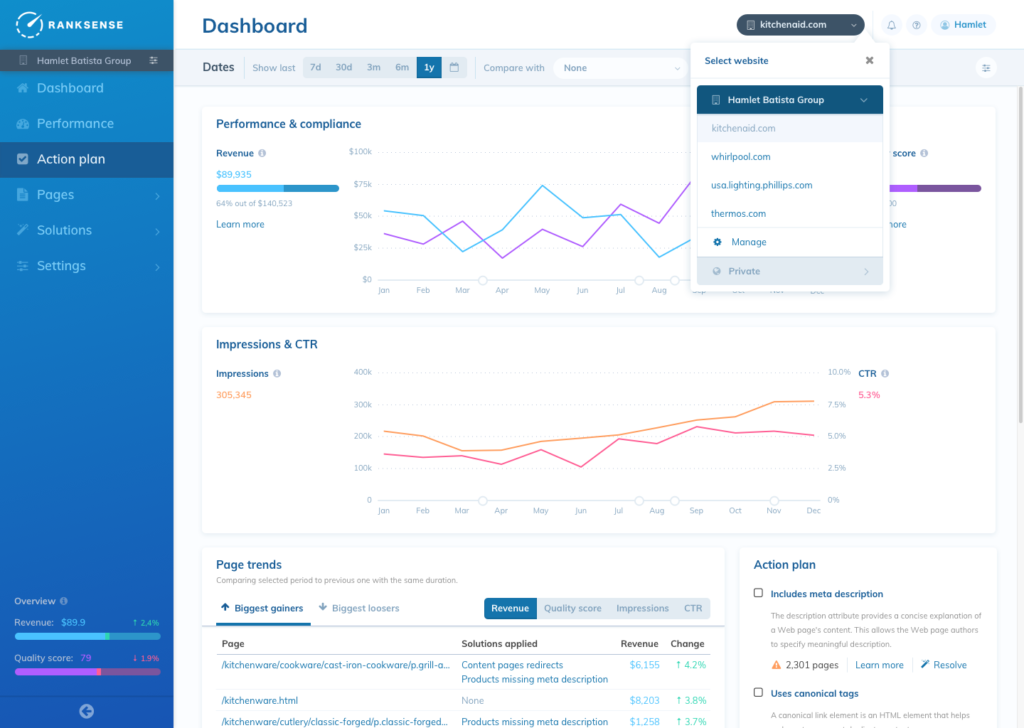
Task: Open custom date calendar picker
Action: 455,67
